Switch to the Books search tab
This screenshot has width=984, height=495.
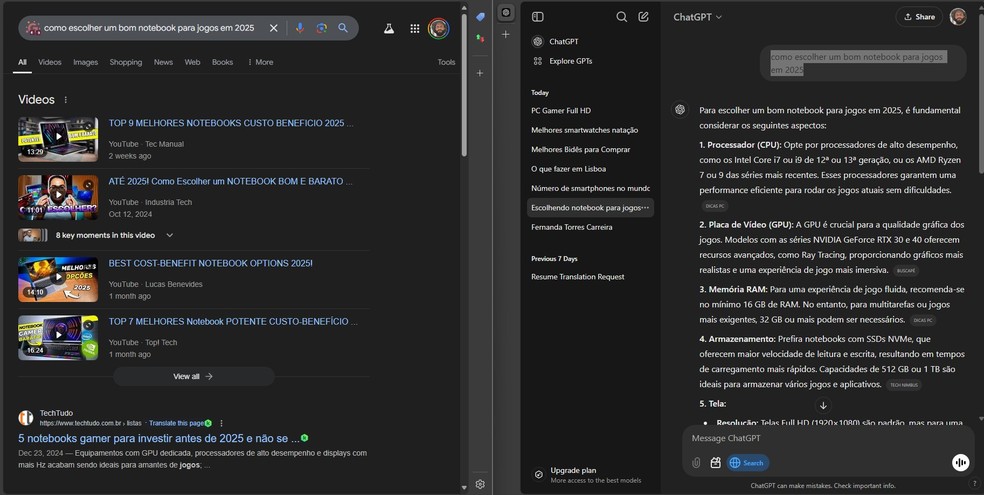(x=222, y=62)
